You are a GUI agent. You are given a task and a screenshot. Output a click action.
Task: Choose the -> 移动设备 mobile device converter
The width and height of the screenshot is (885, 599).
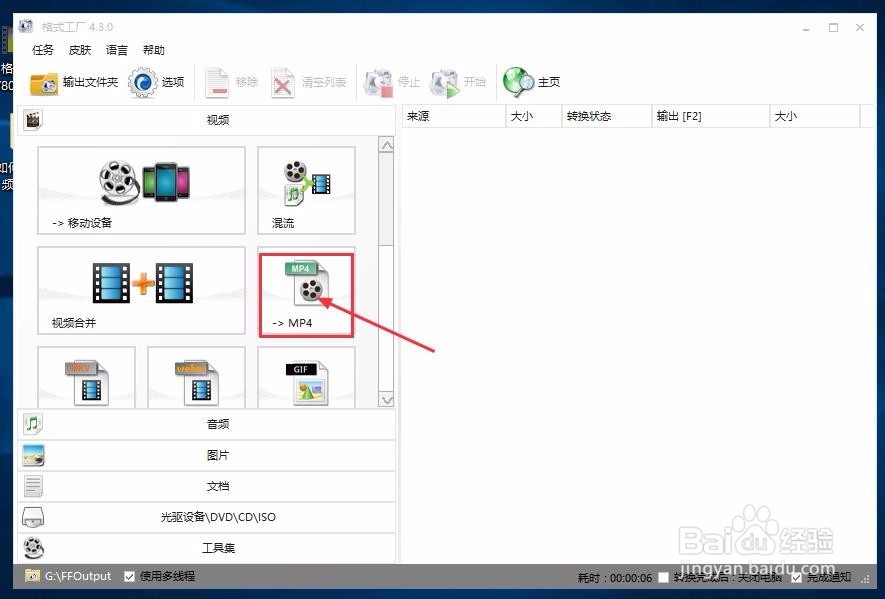(141, 190)
